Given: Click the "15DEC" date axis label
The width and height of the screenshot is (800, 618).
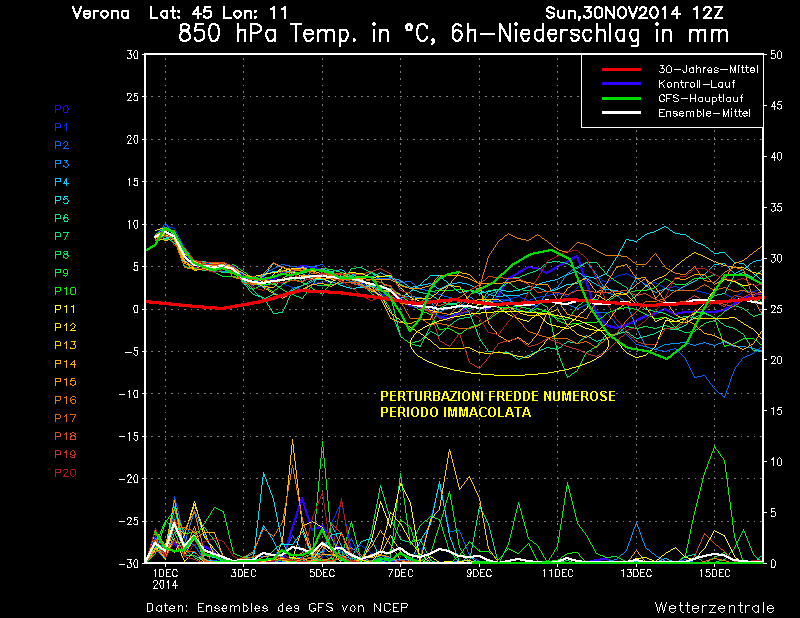Looking at the screenshot, I should pyautogui.click(x=714, y=573).
